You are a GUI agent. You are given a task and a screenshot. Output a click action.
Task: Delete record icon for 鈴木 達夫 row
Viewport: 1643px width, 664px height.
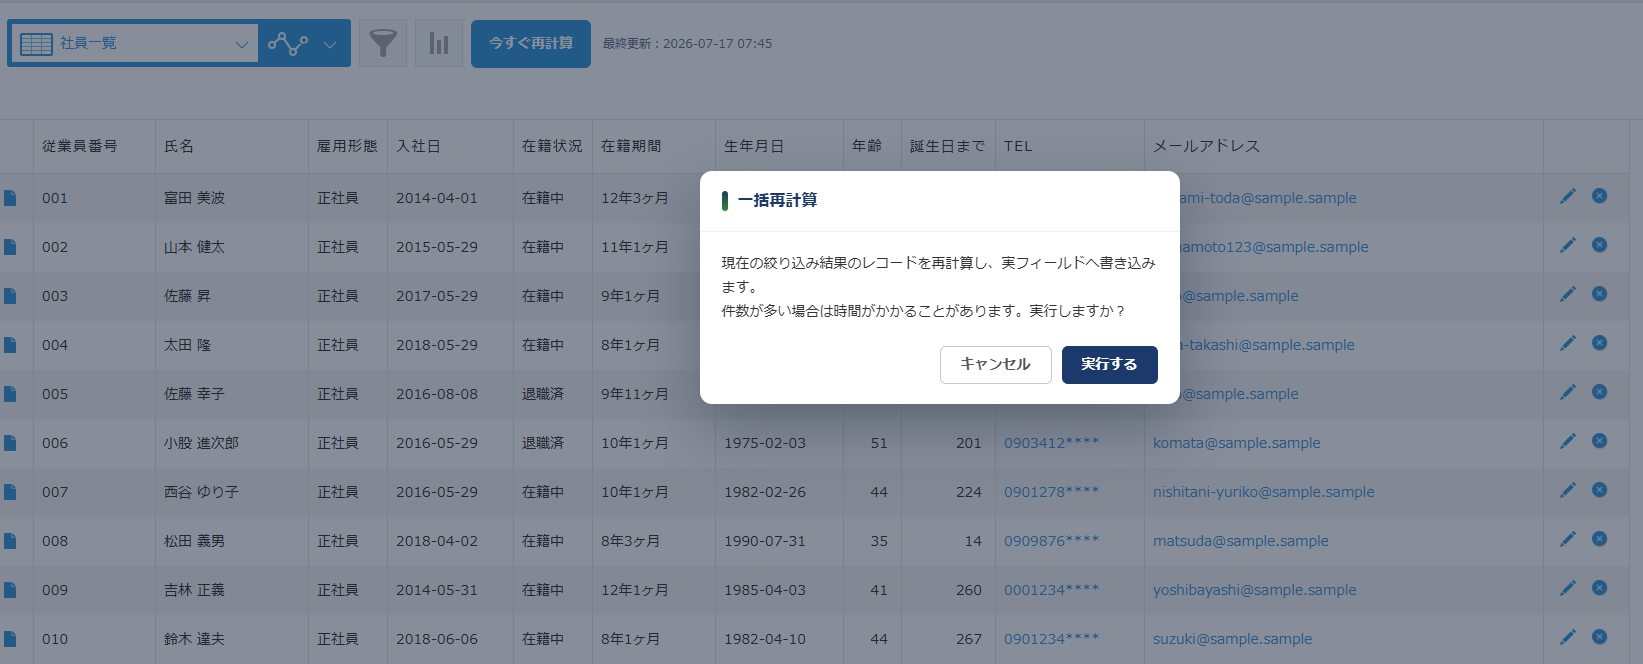pyautogui.click(x=1600, y=637)
